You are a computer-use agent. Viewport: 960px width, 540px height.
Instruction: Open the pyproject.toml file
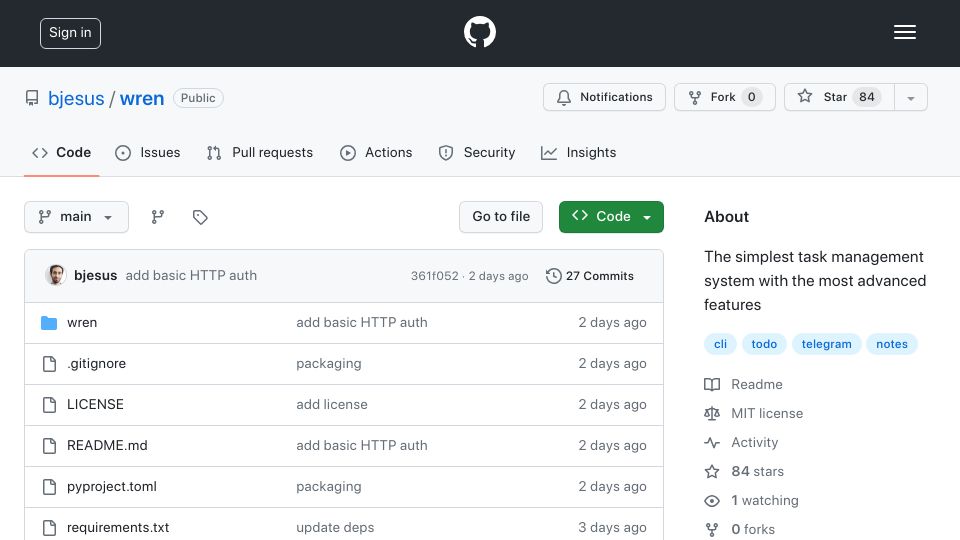(x=111, y=487)
